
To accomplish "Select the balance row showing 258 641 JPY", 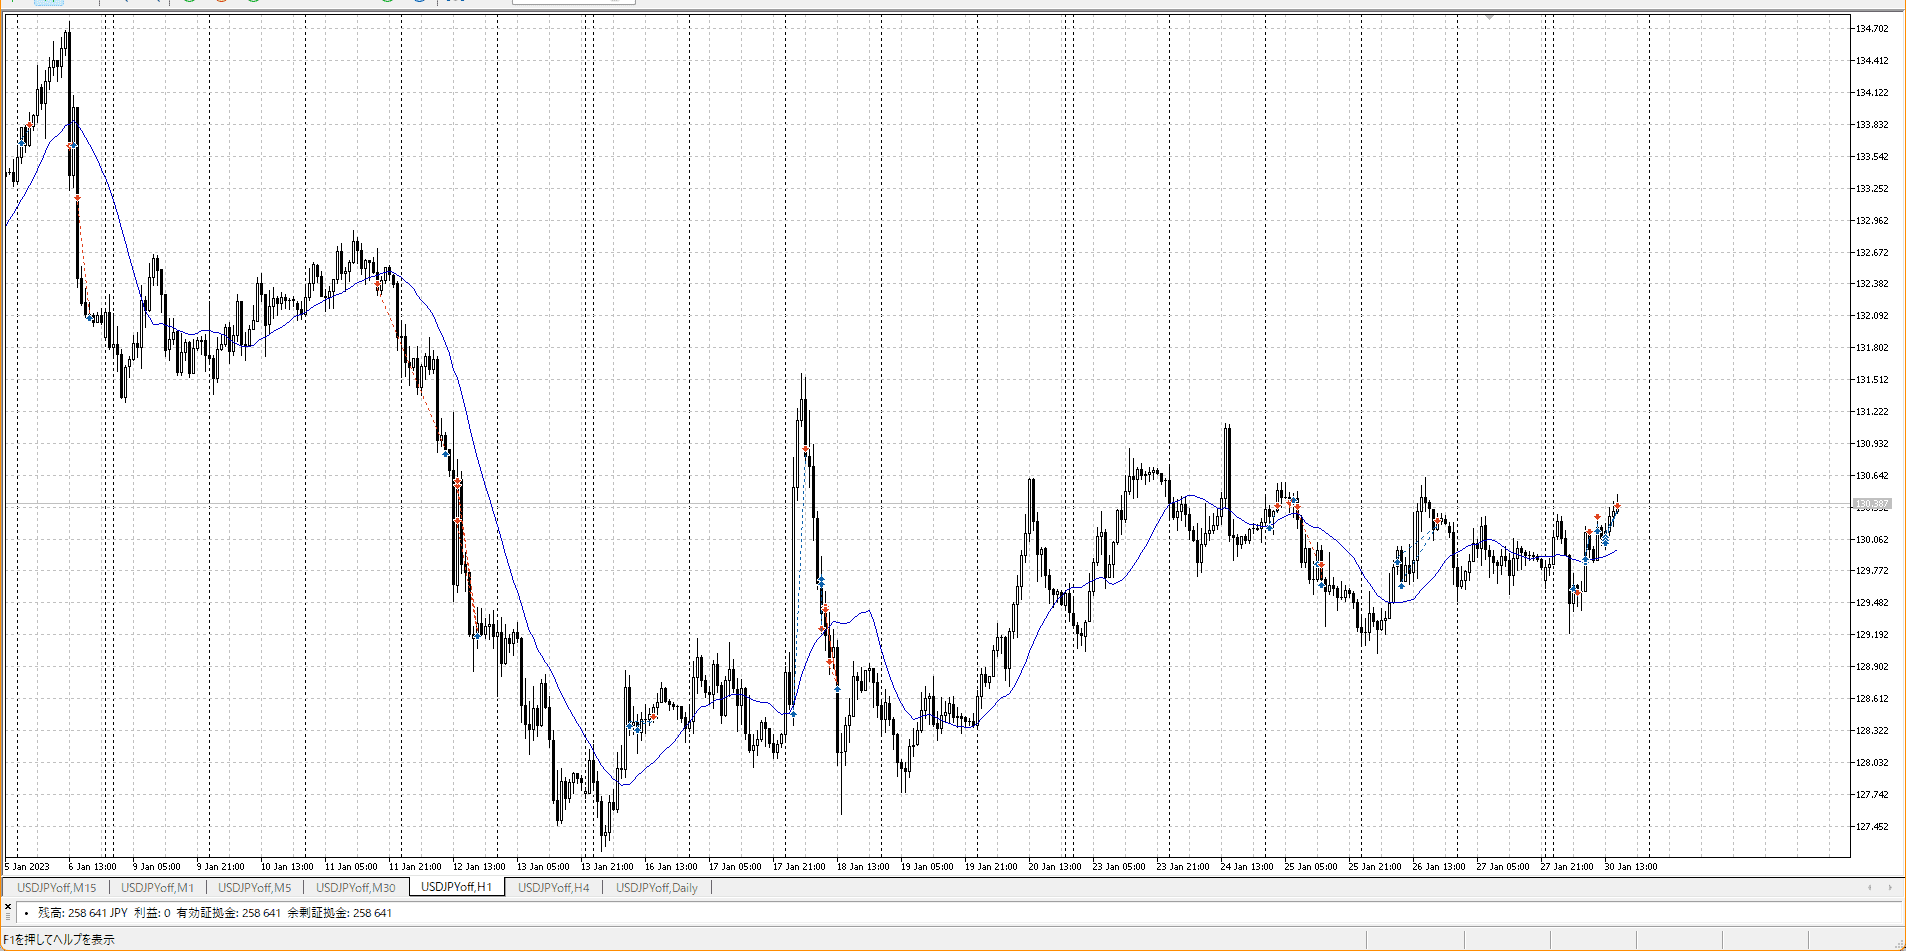I will (214, 913).
